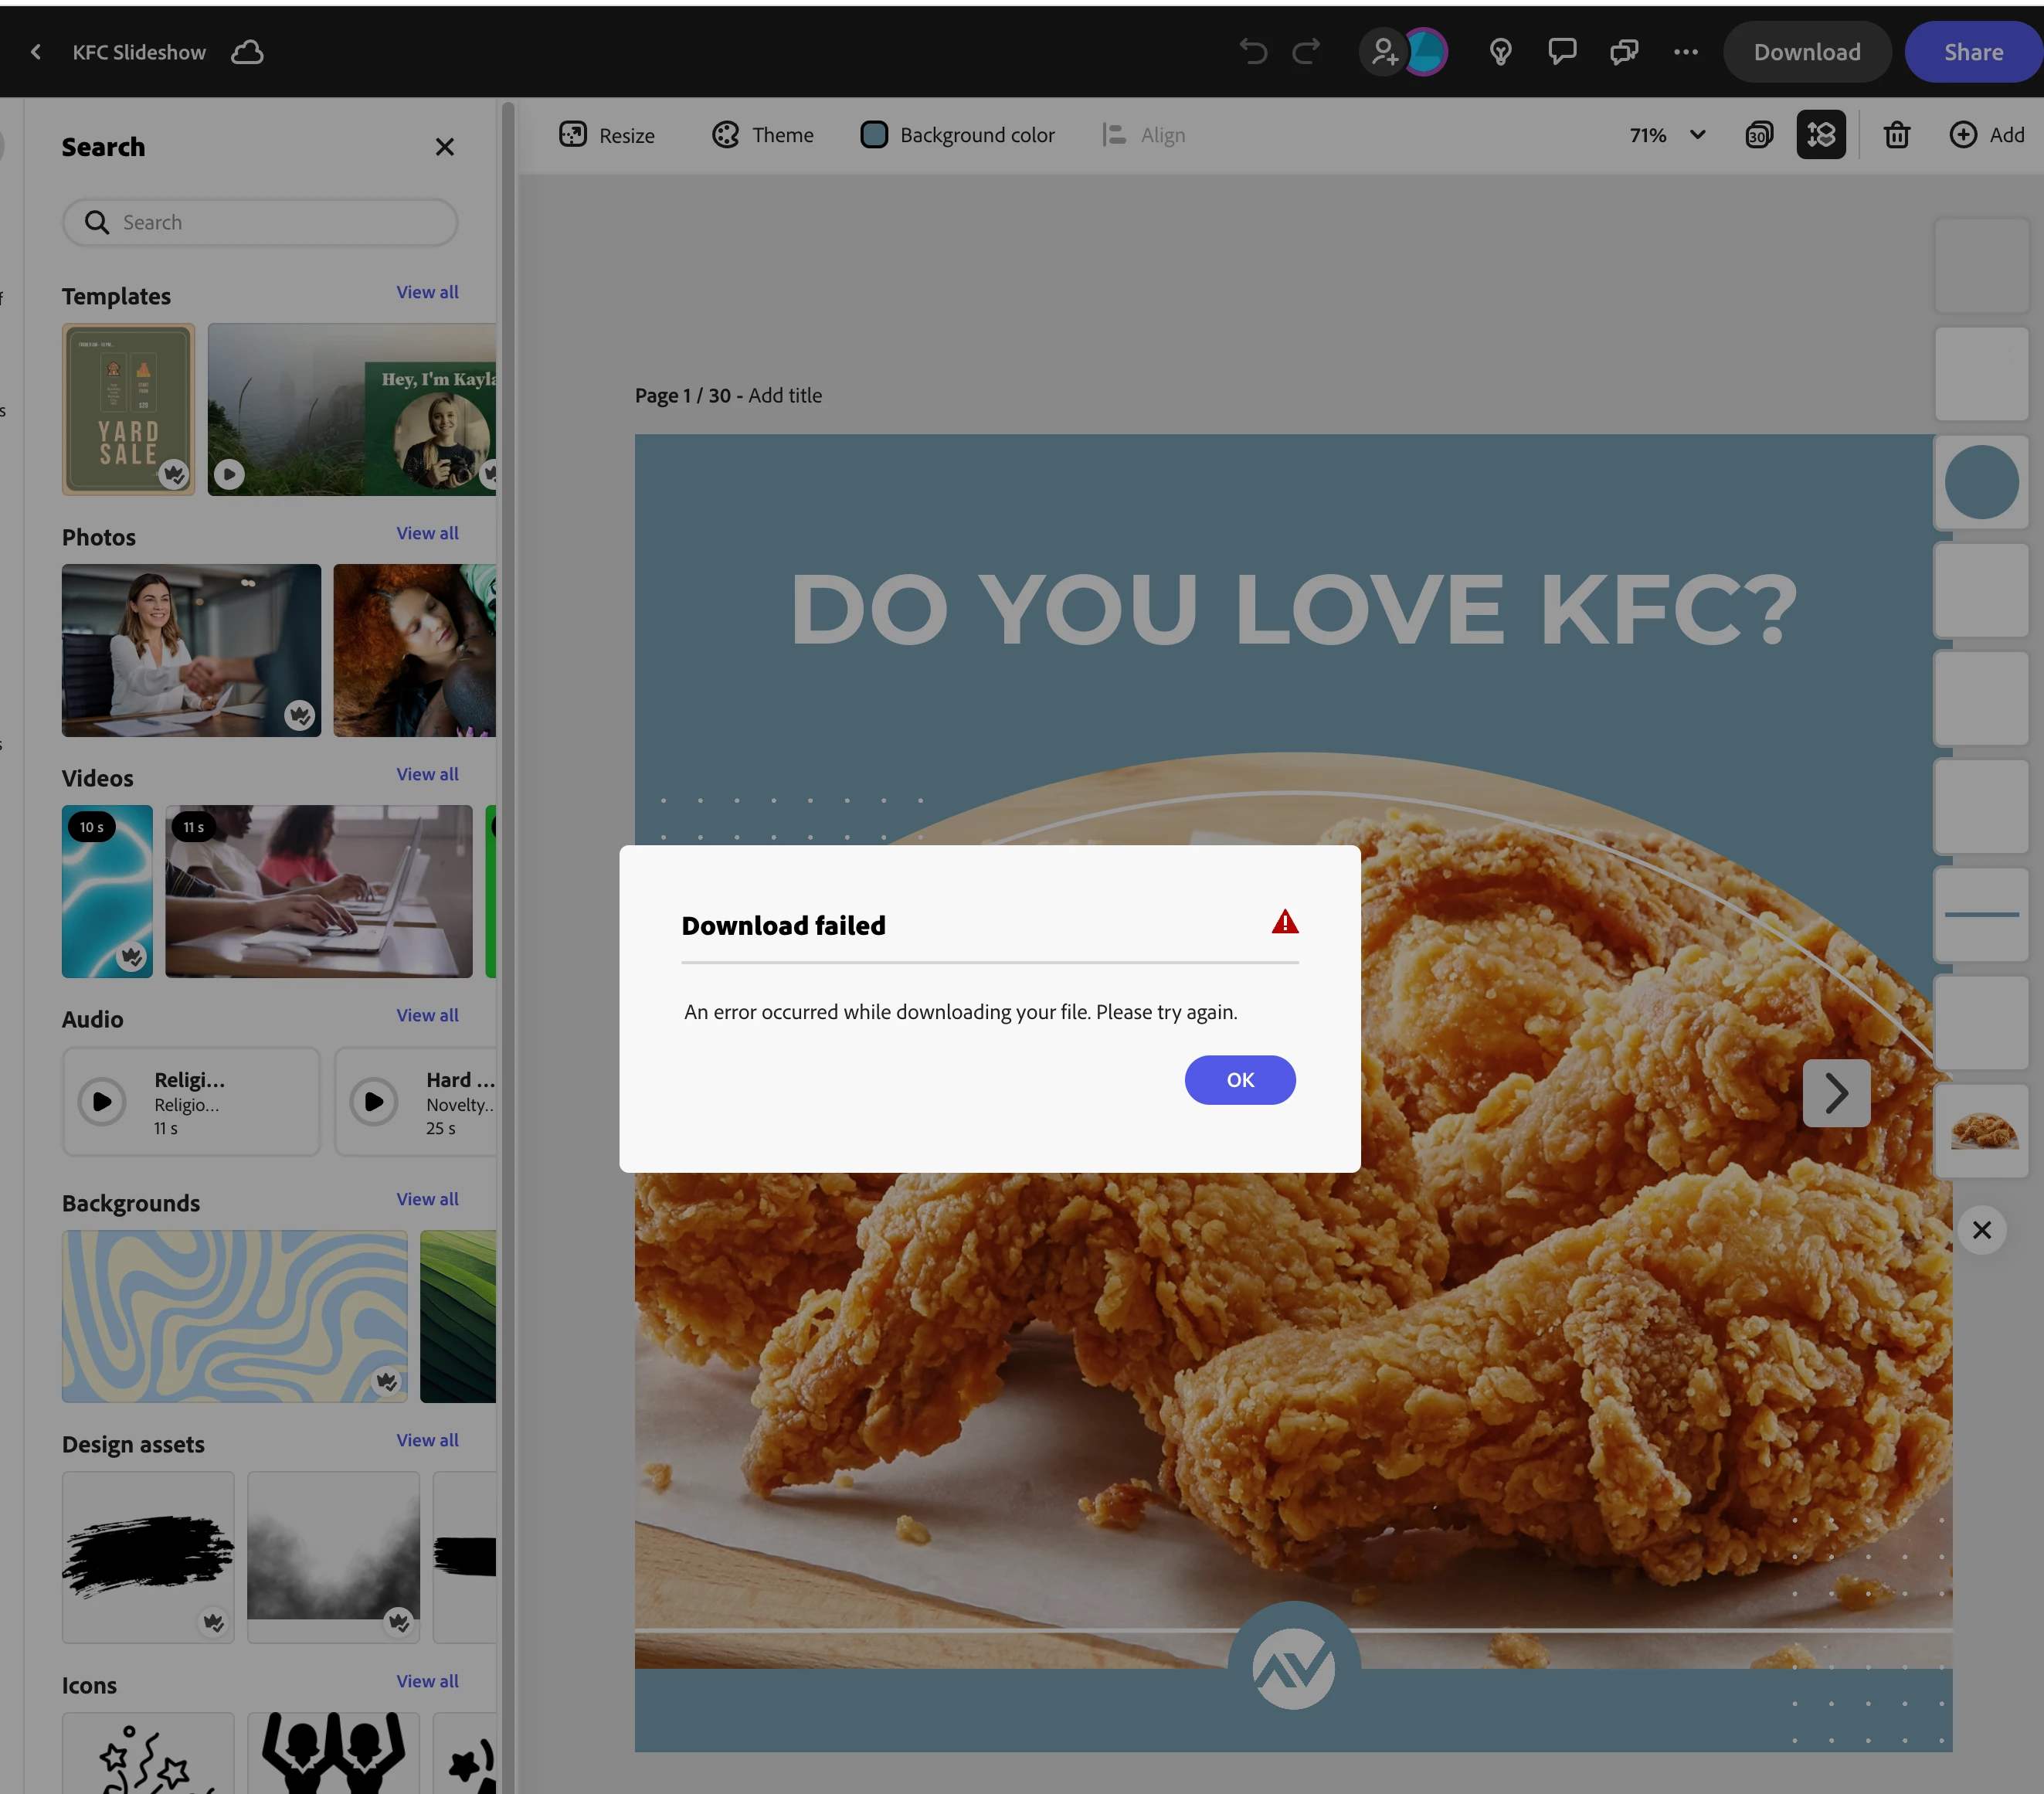Play the Hard ... audio track
Viewport: 2044px width, 1794px height.
[374, 1101]
